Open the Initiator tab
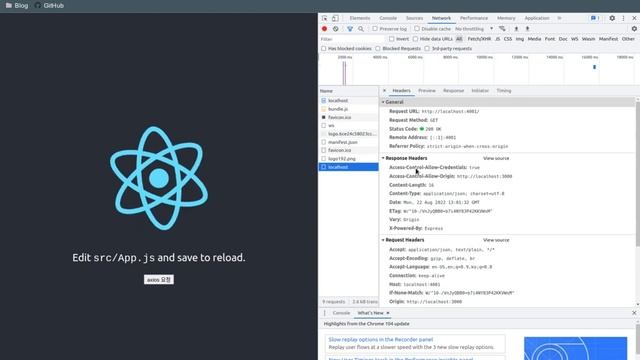Image resolution: width=640 pixels, height=360 pixels. [480, 91]
